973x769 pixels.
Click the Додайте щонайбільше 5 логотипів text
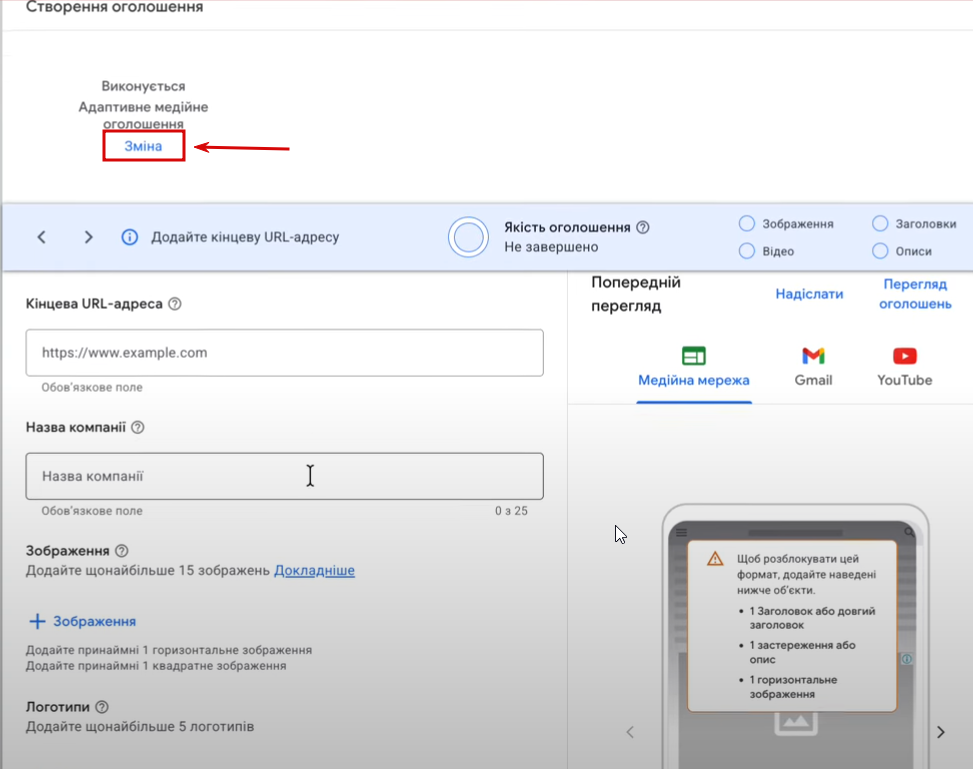(x=140, y=727)
